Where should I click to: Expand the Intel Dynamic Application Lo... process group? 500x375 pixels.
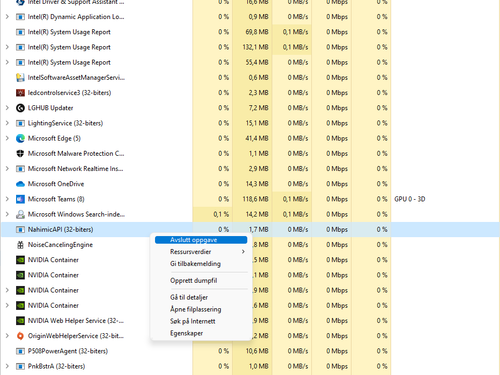point(7,17)
